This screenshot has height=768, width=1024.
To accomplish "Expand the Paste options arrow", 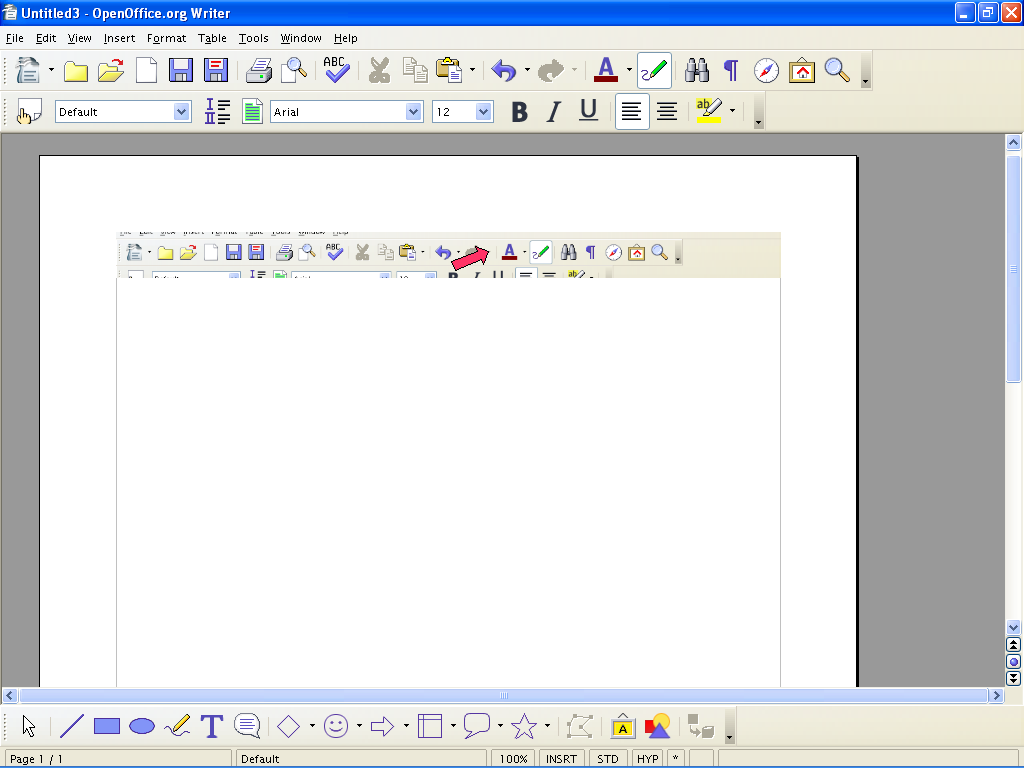I will [x=472, y=70].
